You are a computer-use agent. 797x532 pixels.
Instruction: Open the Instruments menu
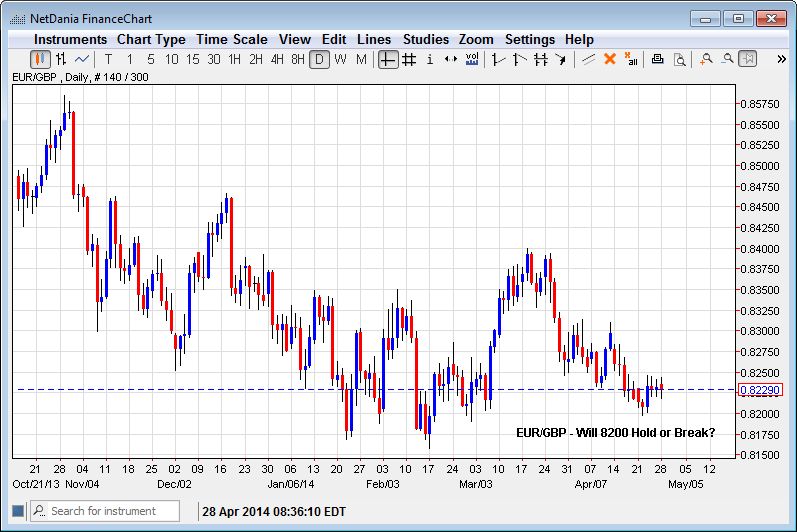[x=70, y=39]
